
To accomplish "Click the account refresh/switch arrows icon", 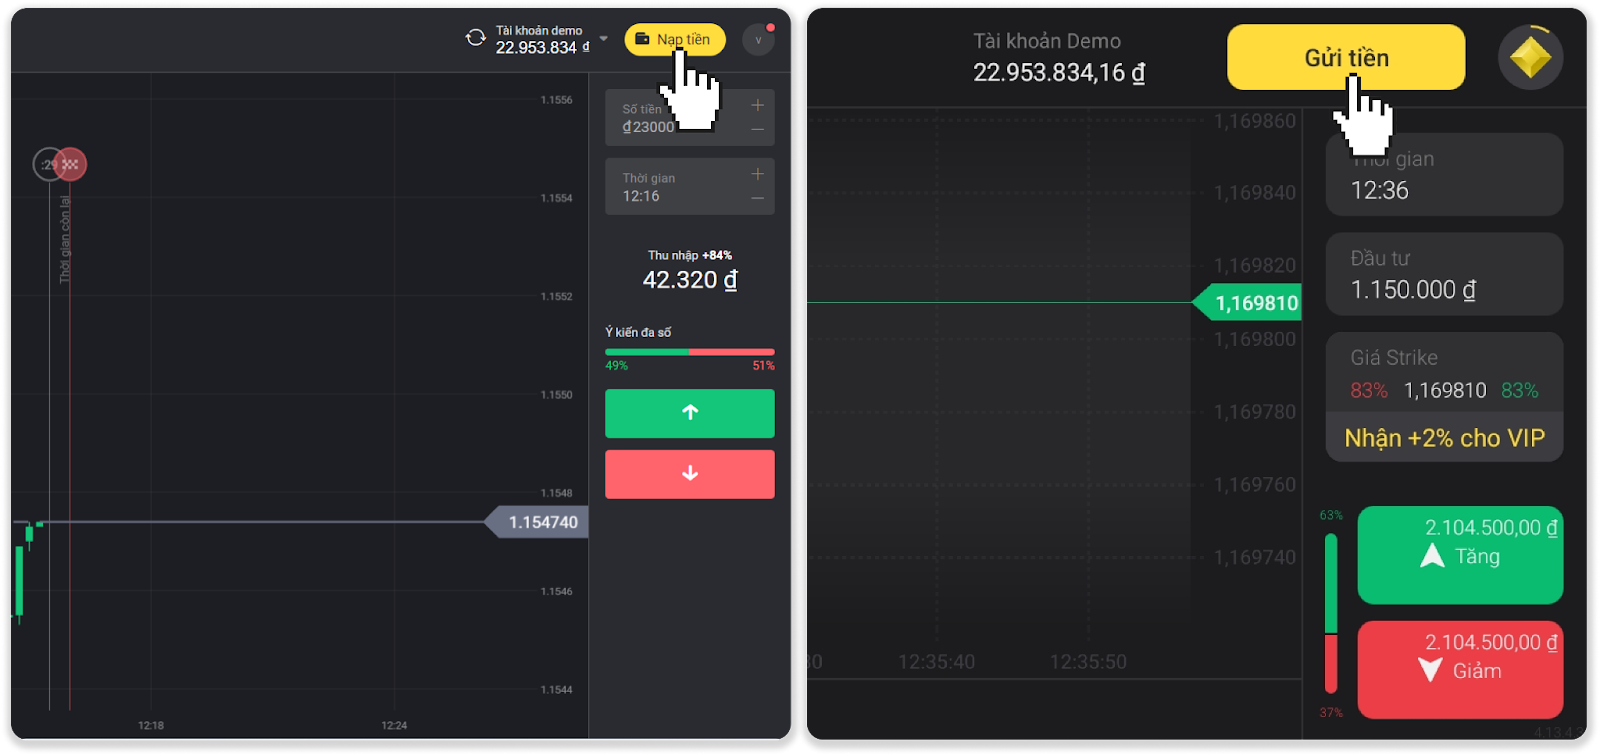I will (476, 38).
